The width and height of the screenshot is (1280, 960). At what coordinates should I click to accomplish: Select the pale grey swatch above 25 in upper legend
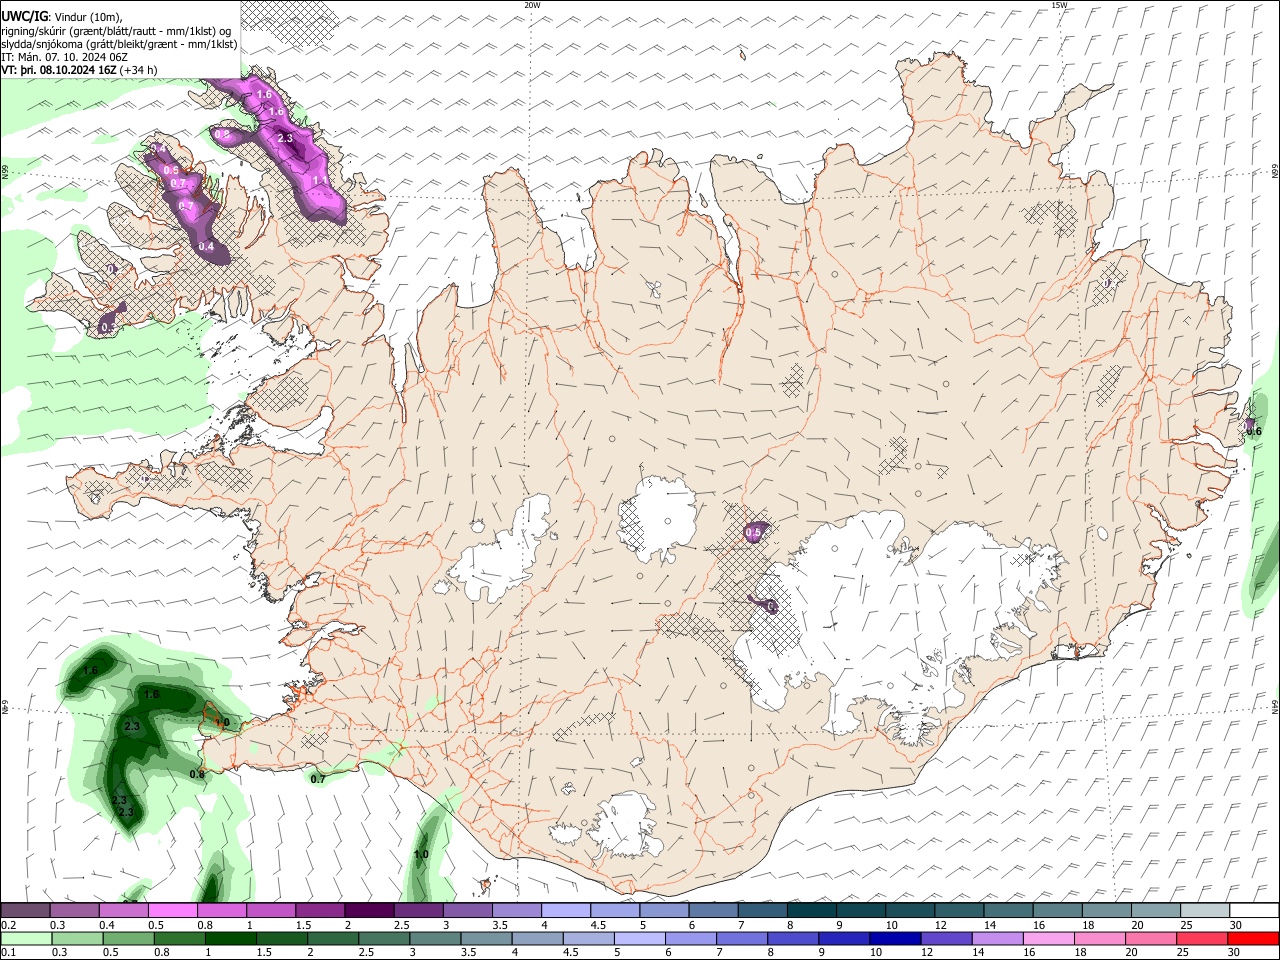coord(1205,910)
